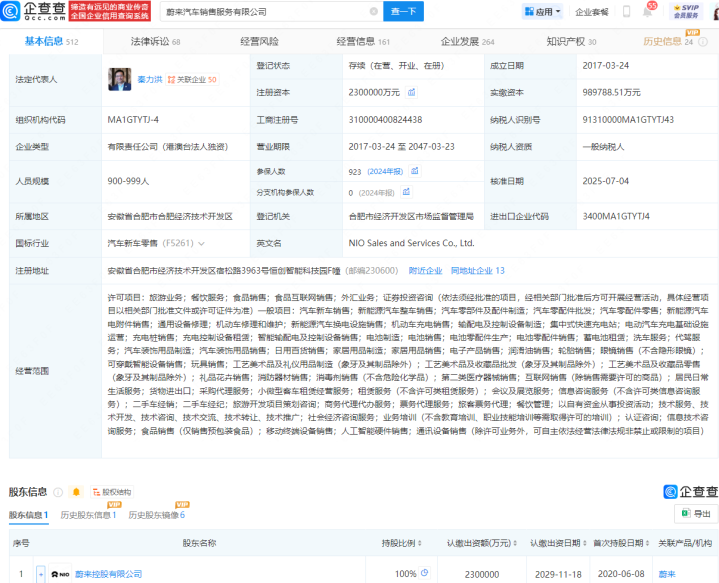
Task: Open the 应用 dropdown menu
Action: coord(543,11)
